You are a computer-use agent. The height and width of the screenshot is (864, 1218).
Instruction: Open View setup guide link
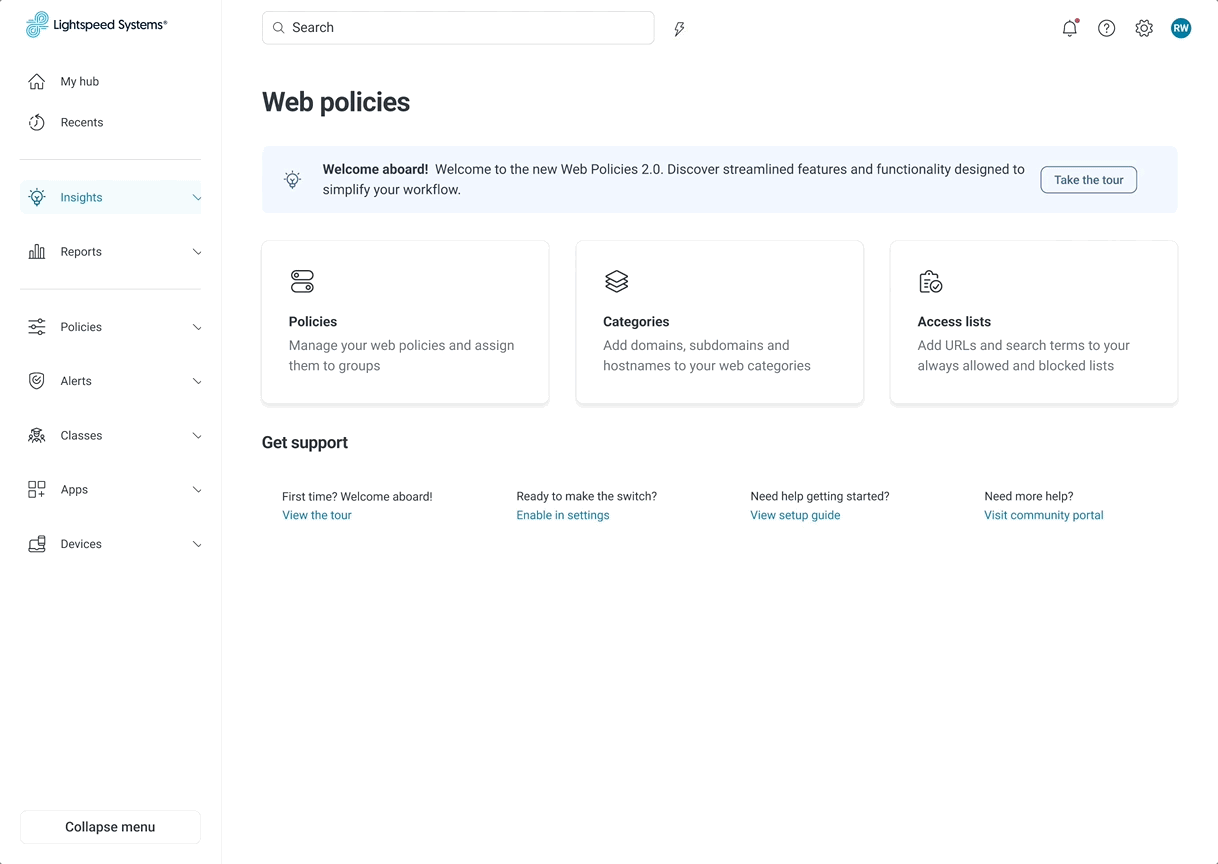(795, 515)
